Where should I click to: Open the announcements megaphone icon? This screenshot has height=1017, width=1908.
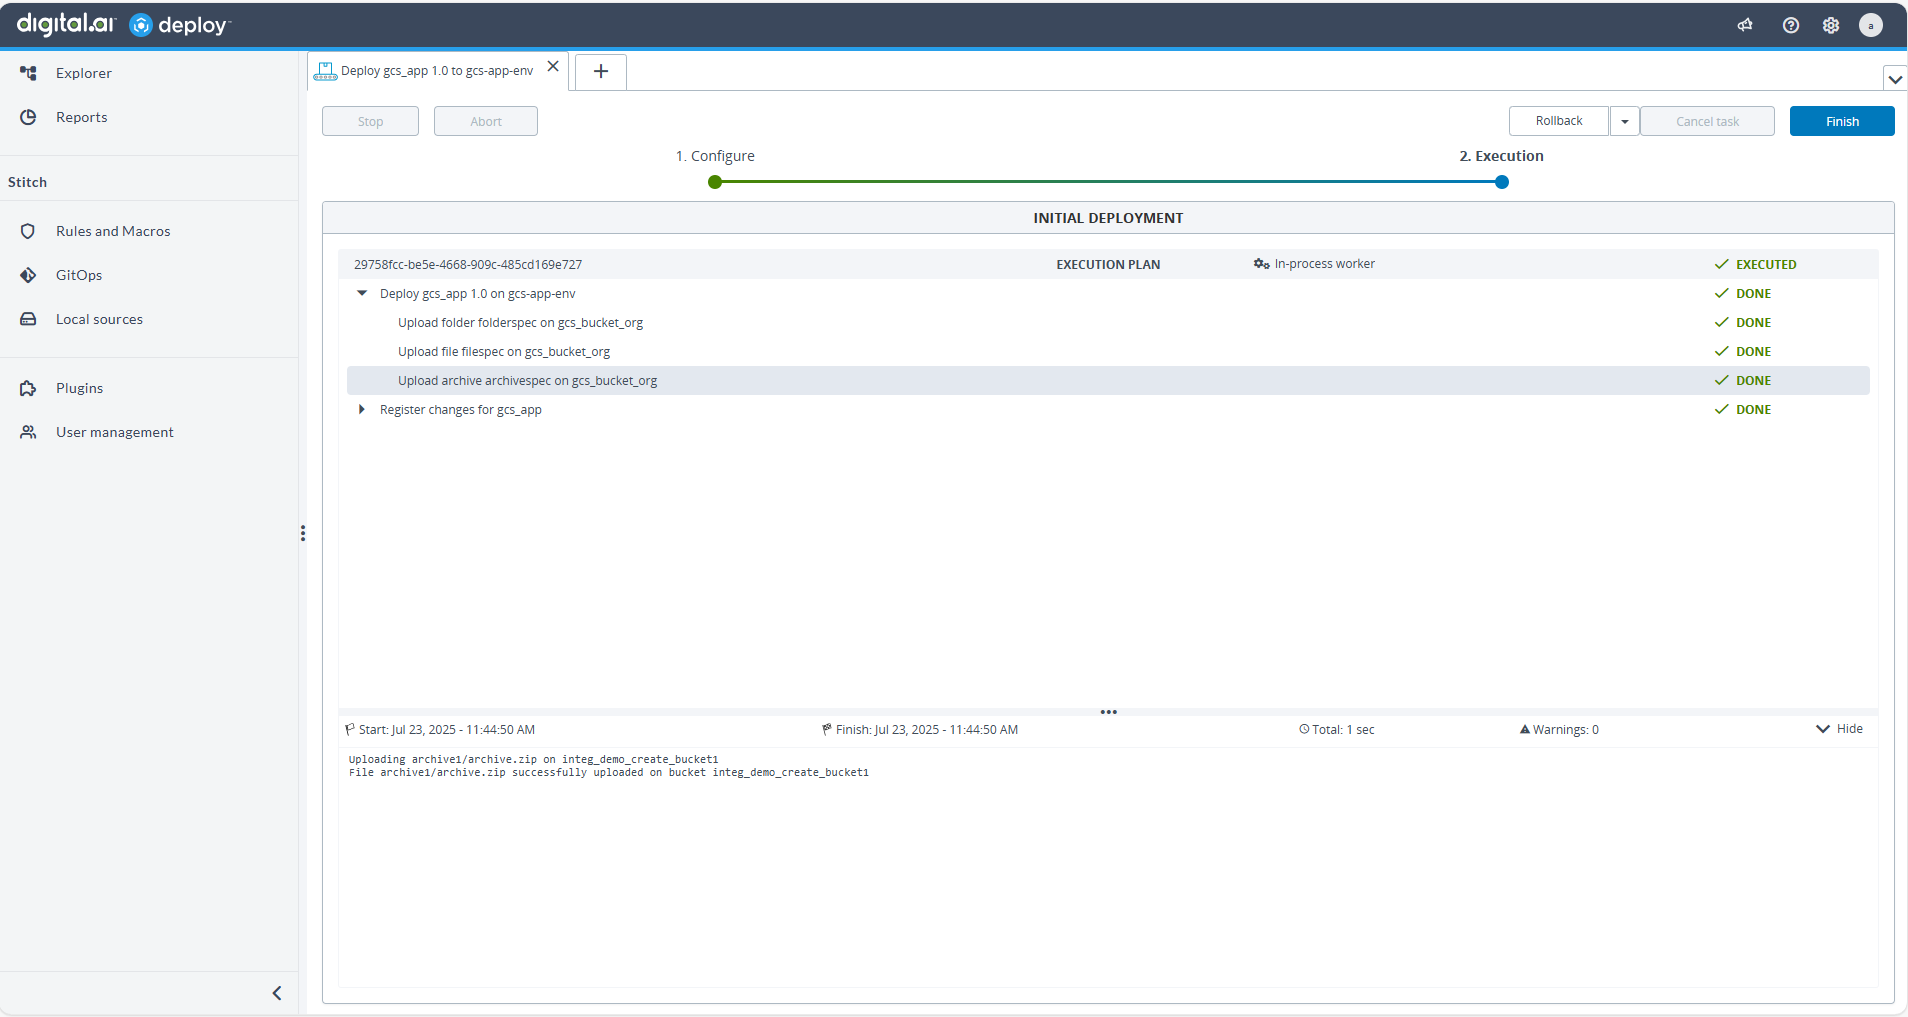tap(1745, 25)
